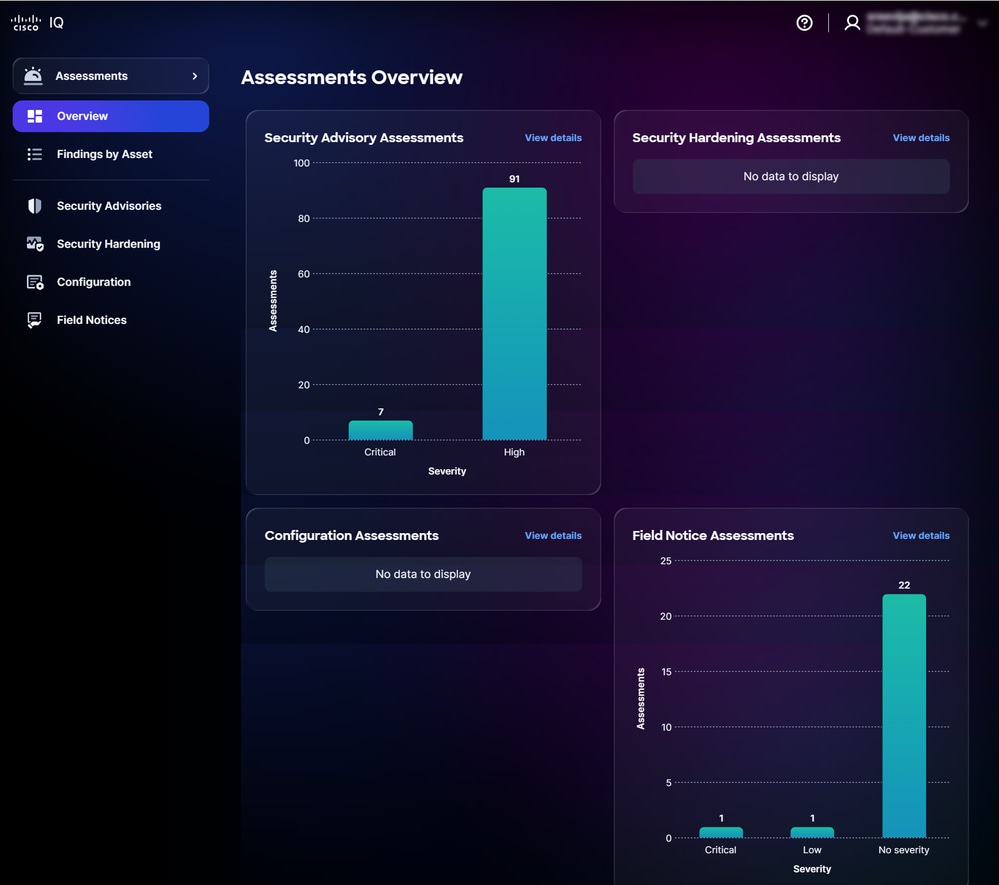Click No data to display under Configuration
This screenshot has height=885, width=999.
[423, 574]
